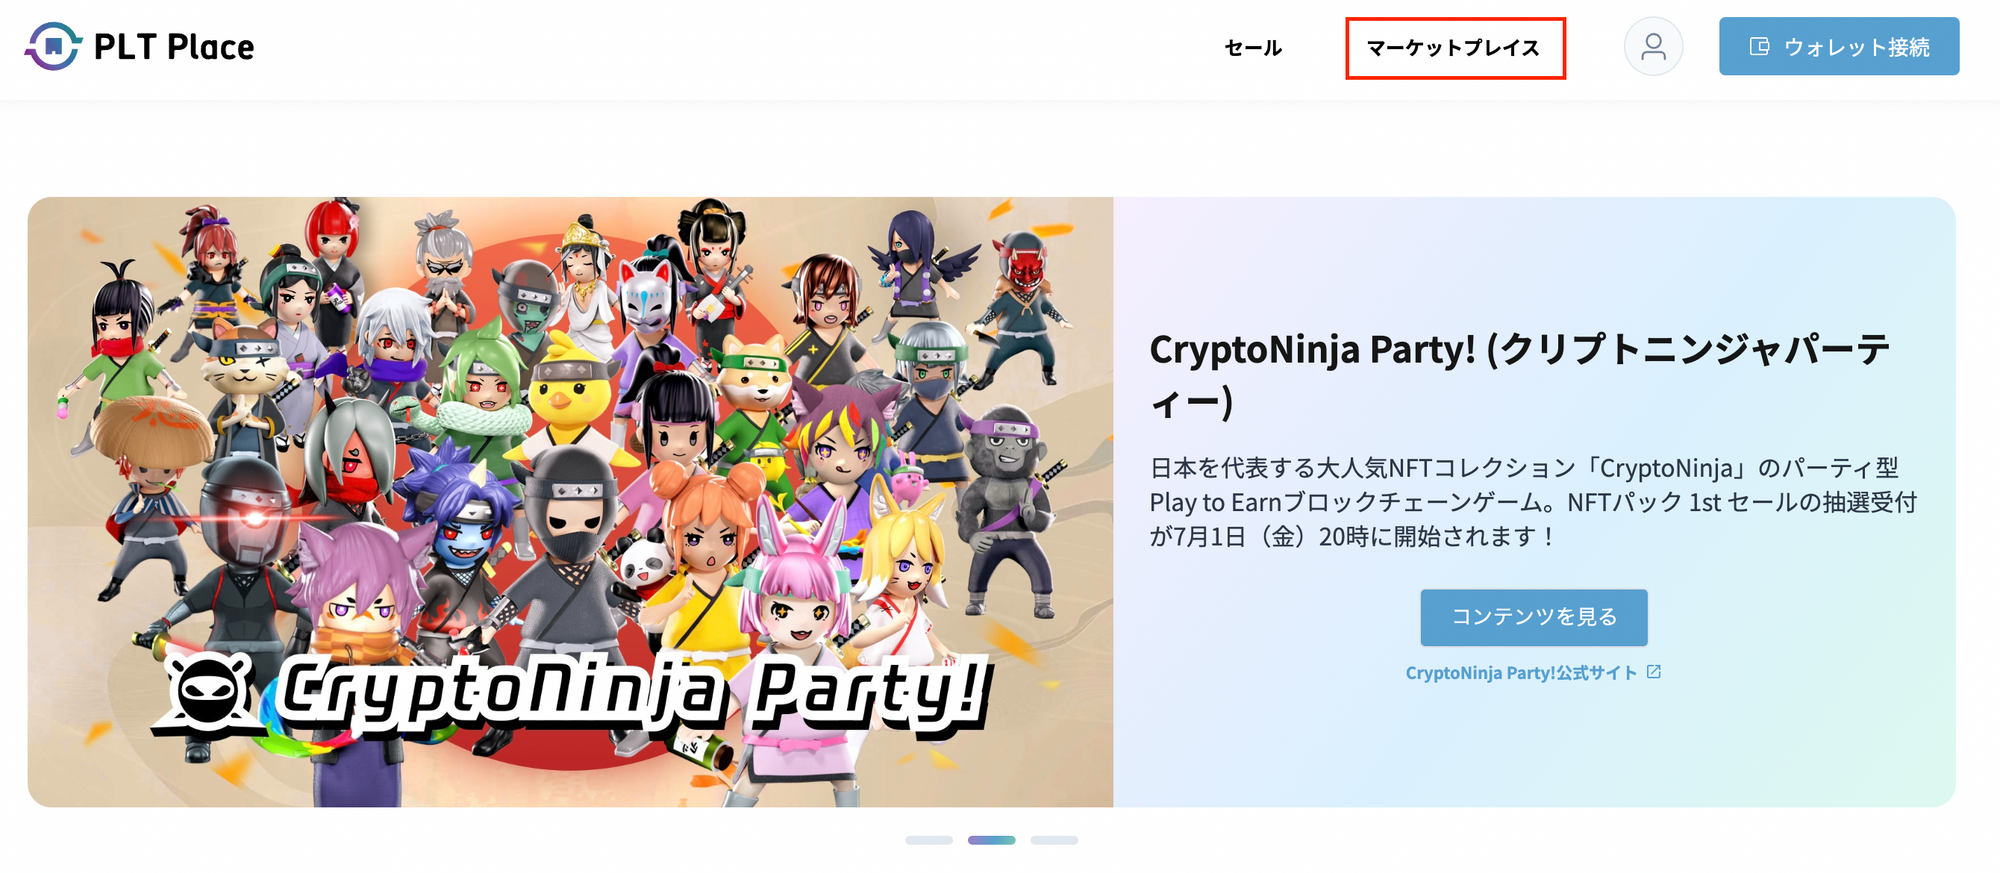Click the banner description paragraph text

(1533, 502)
